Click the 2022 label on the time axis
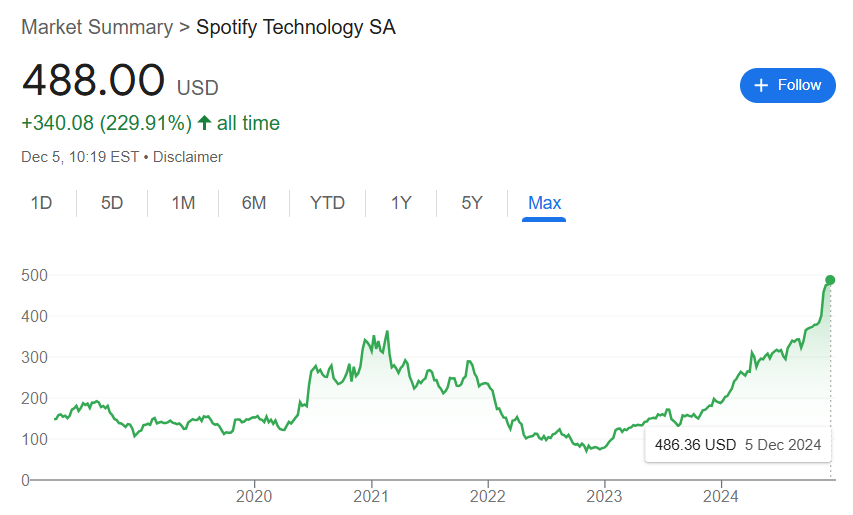 (x=488, y=496)
